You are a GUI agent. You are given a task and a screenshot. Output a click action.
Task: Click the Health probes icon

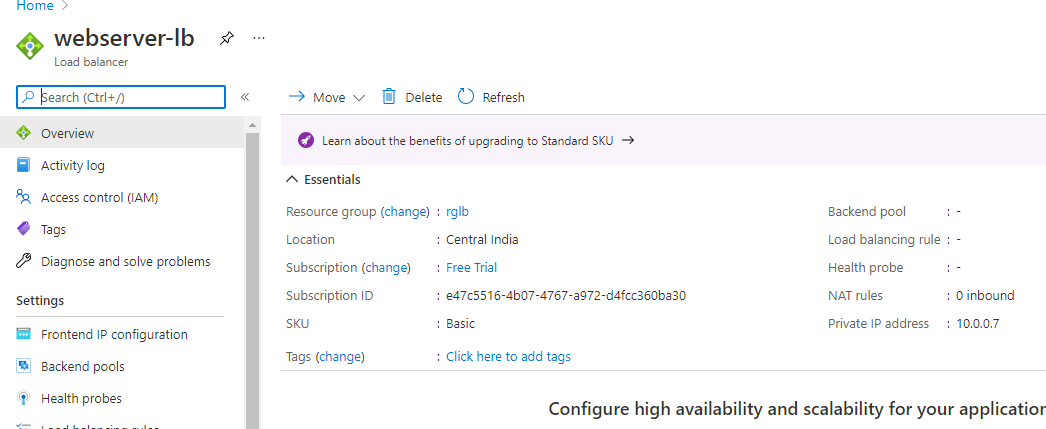(x=23, y=398)
